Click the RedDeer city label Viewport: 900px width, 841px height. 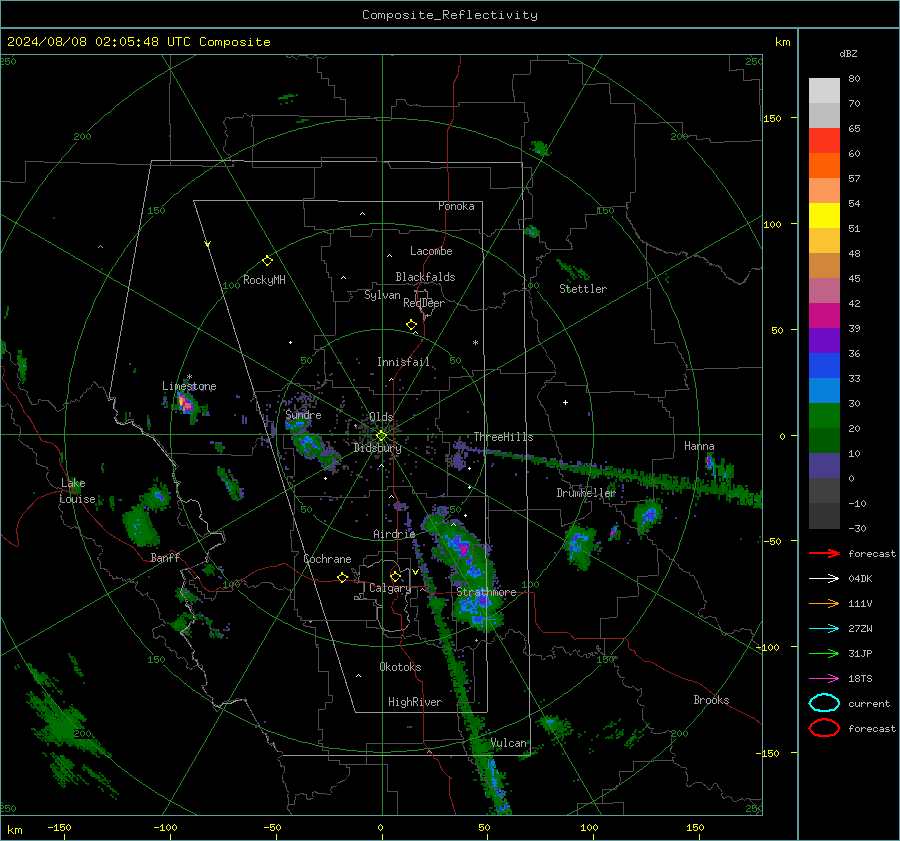[x=424, y=303]
